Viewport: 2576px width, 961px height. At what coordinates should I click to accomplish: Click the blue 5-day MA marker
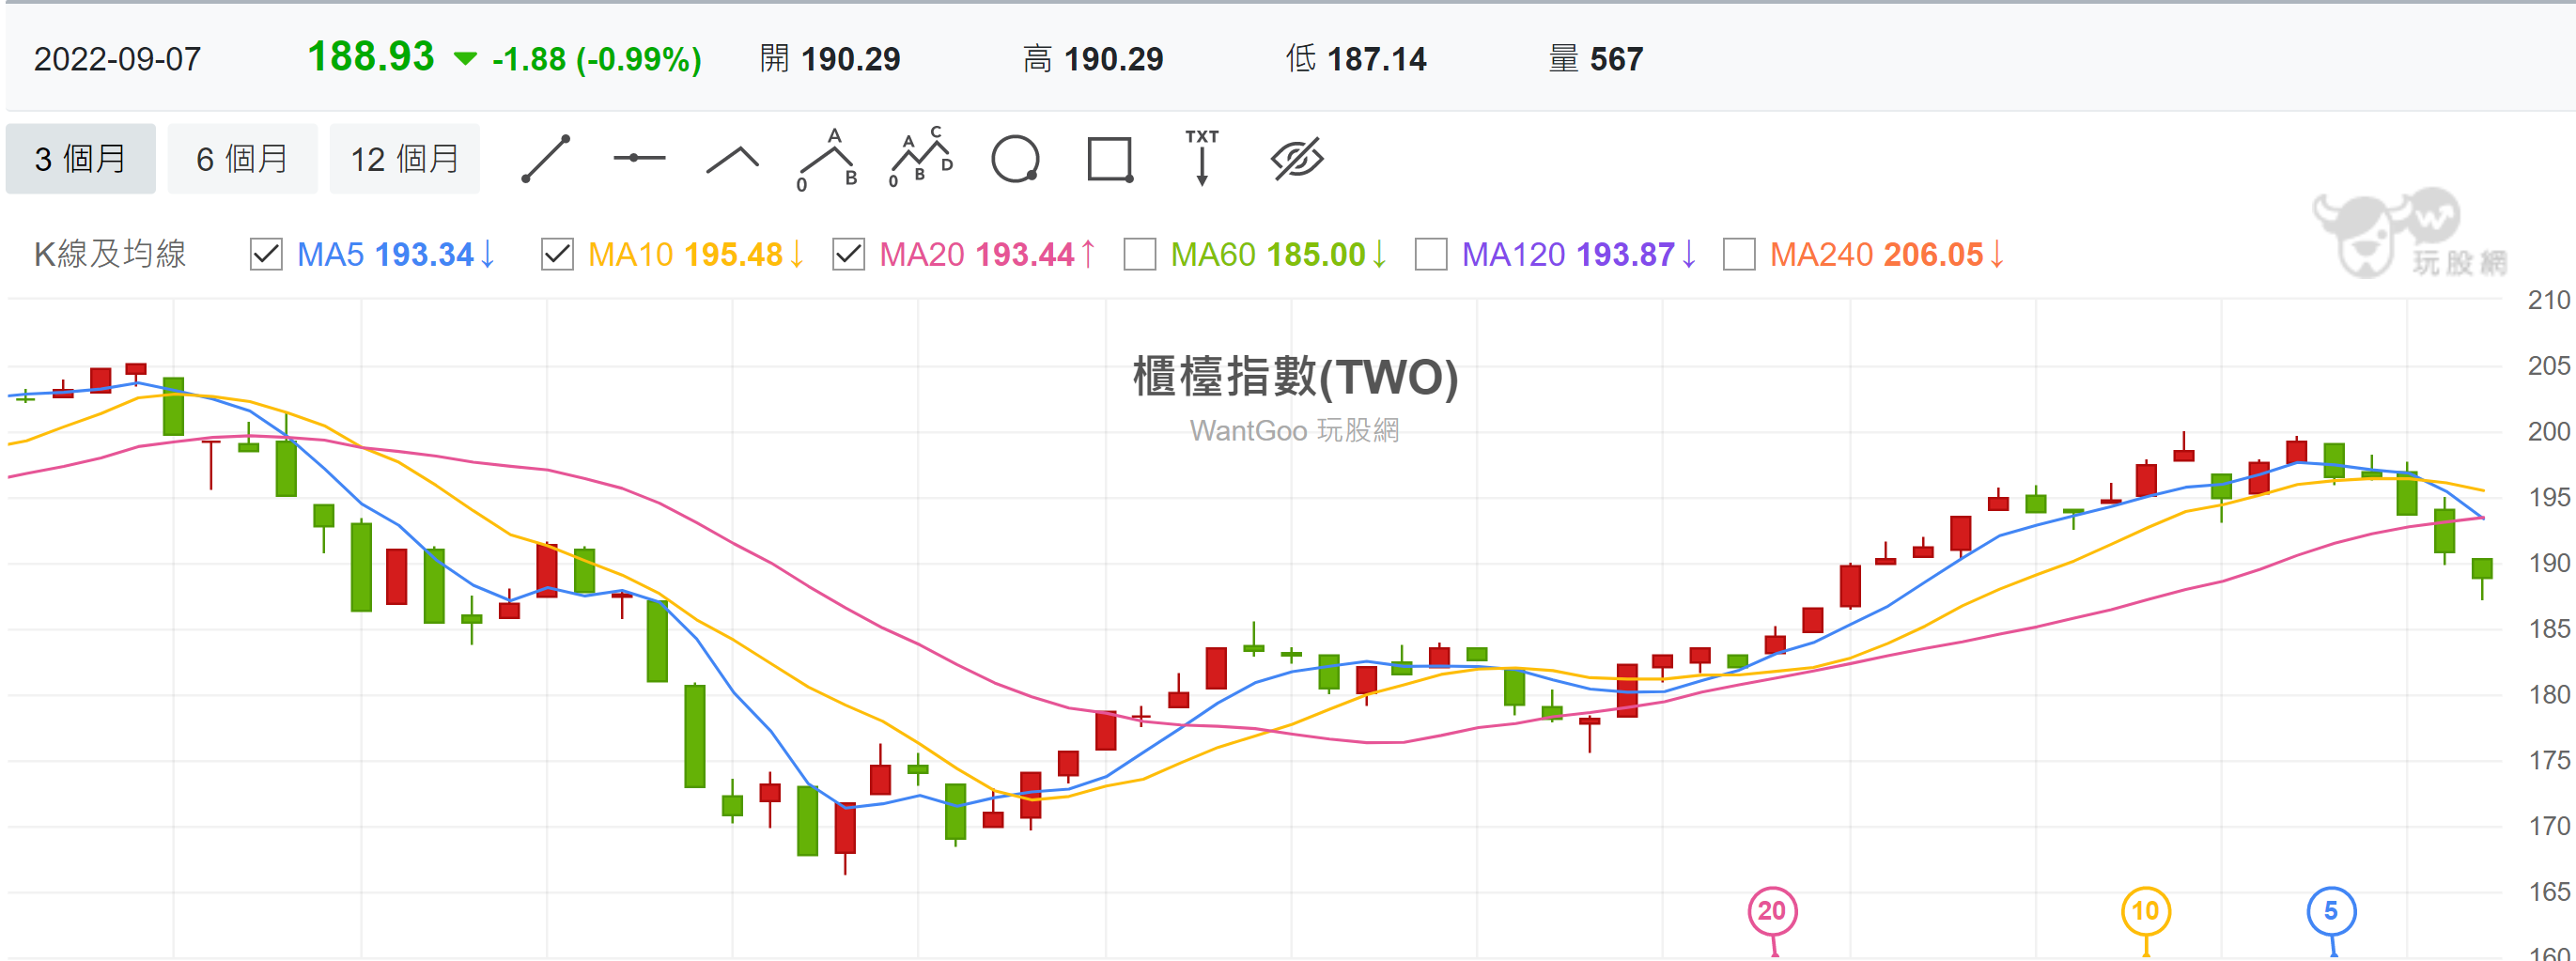click(x=2331, y=911)
